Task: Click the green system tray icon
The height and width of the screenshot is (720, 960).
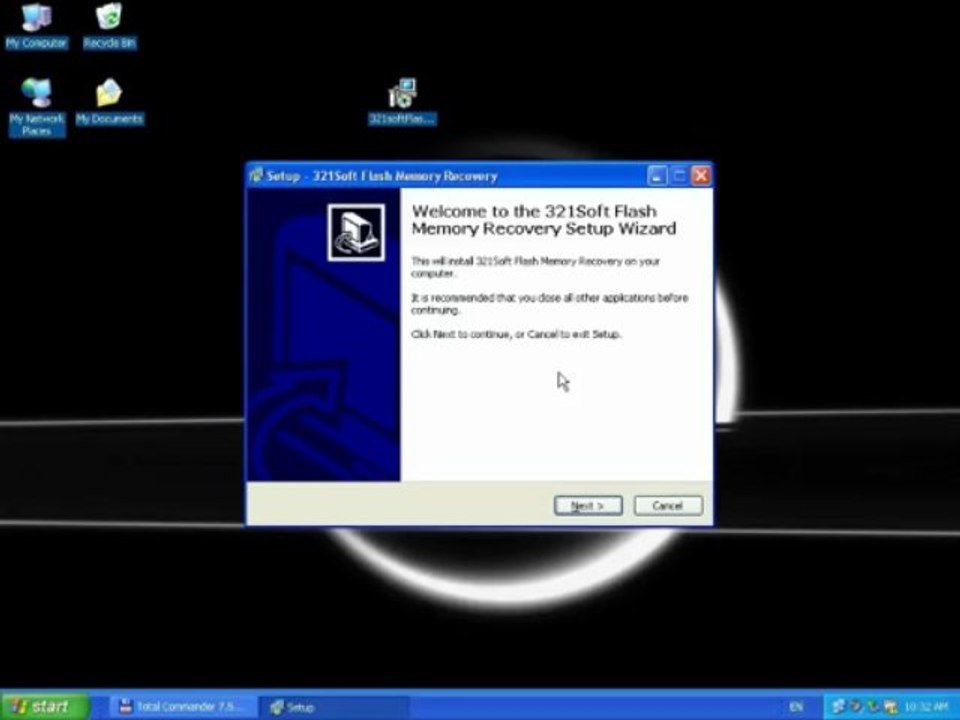Action: pos(872,707)
